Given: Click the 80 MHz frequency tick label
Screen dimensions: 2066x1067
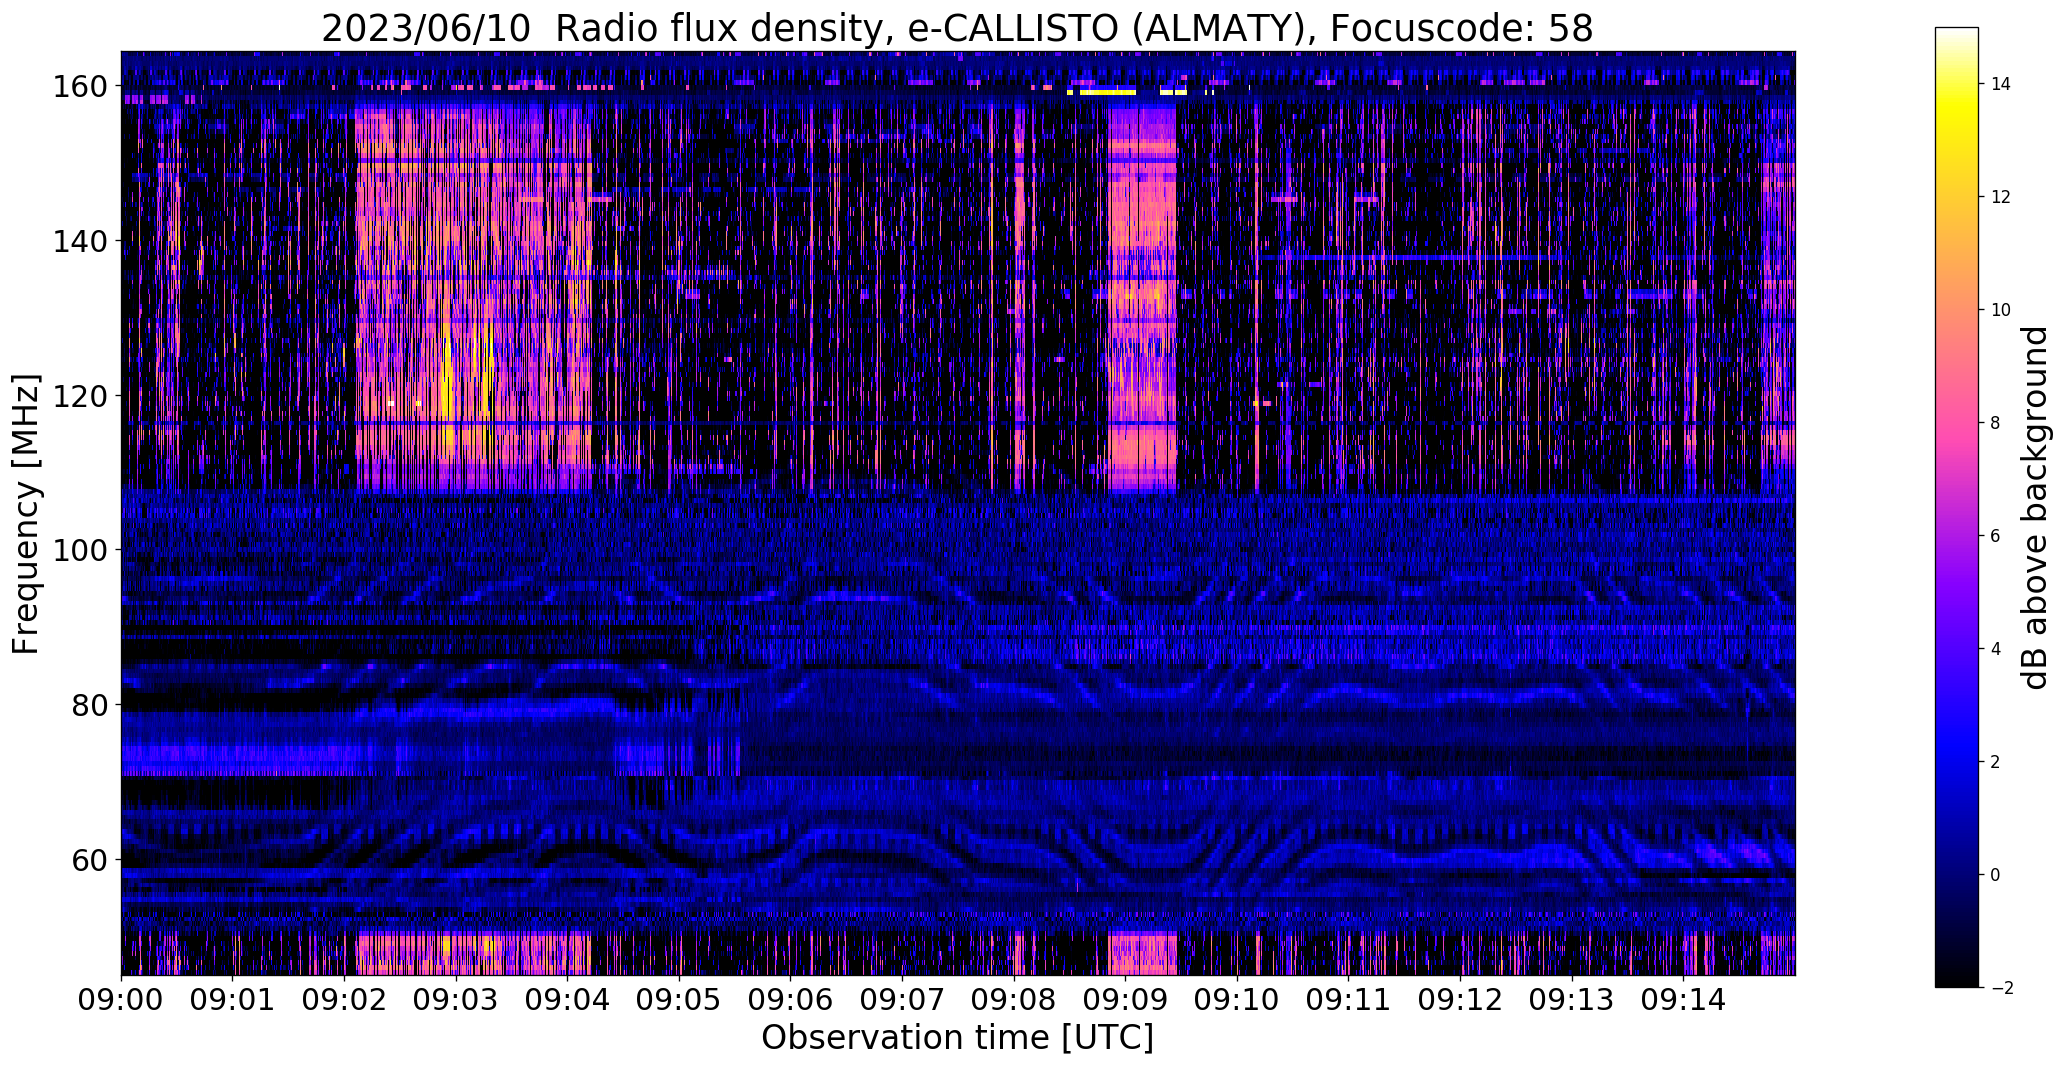Looking at the screenshot, I should tap(89, 705).
